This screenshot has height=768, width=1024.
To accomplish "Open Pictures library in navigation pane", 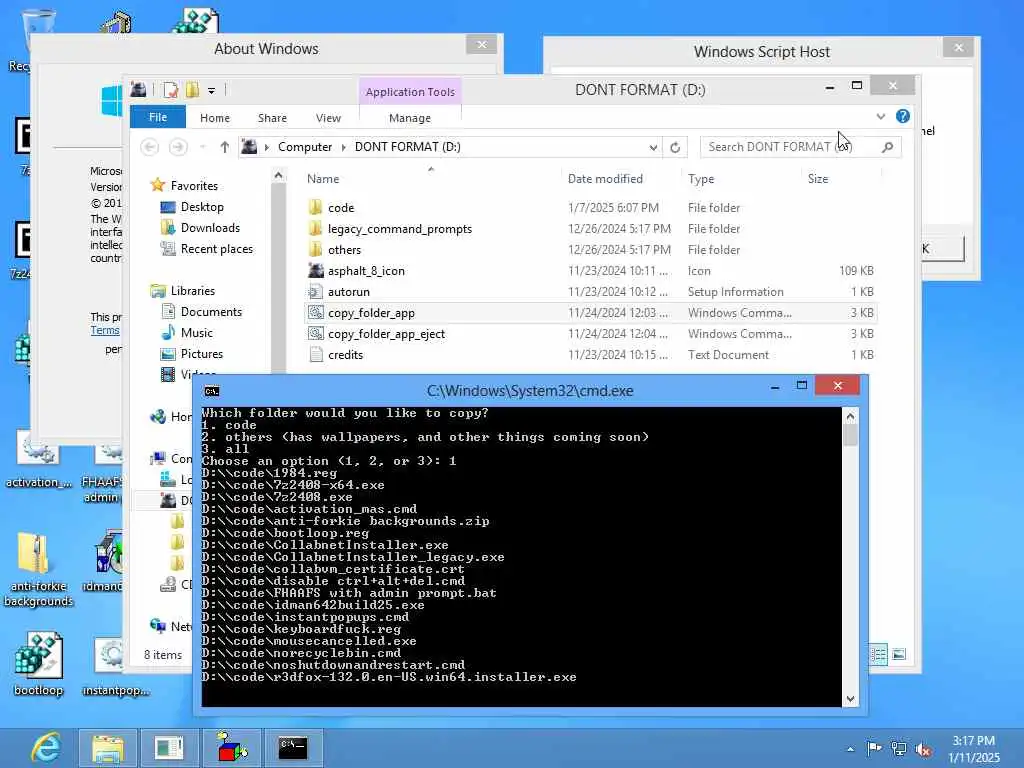I will (x=202, y=353).
